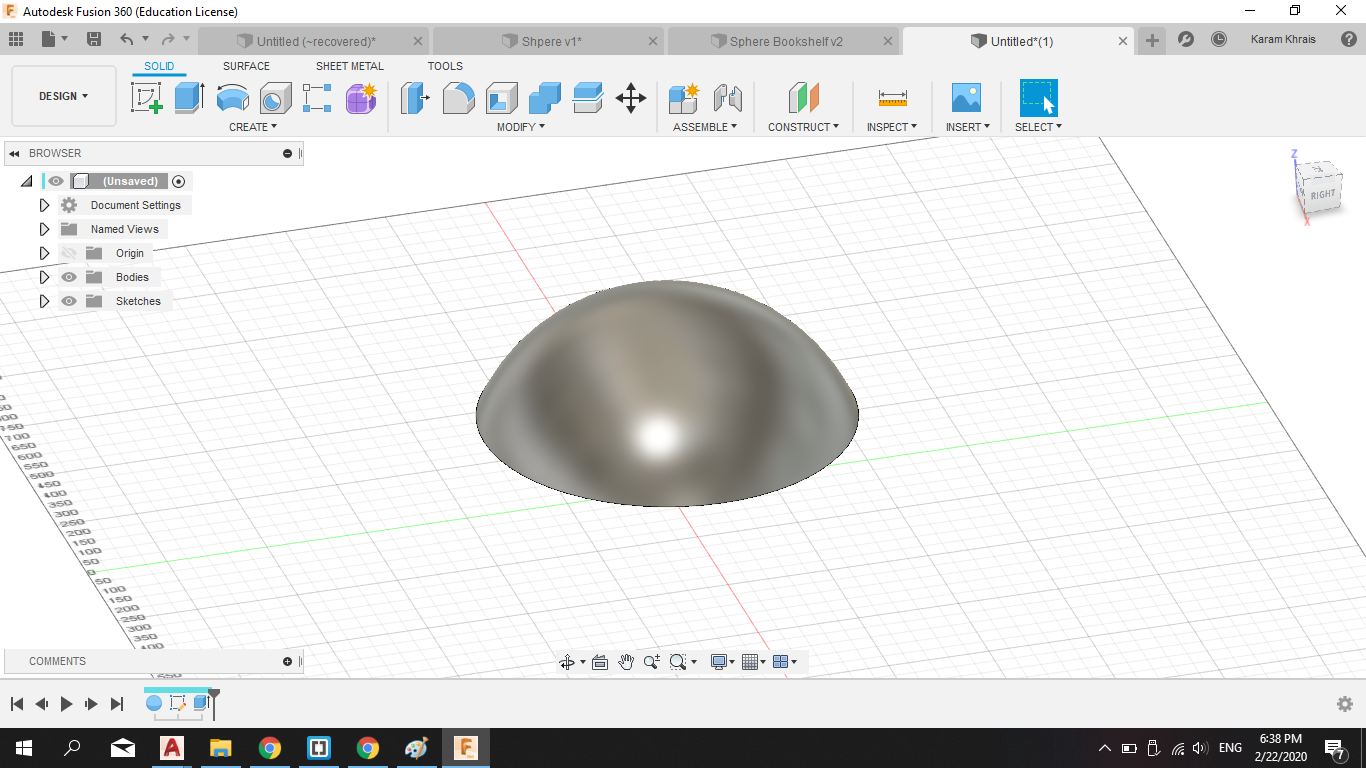Click the Look At icon in navigation bar
Screen dimensions: 1366x768
click(600, 662)
